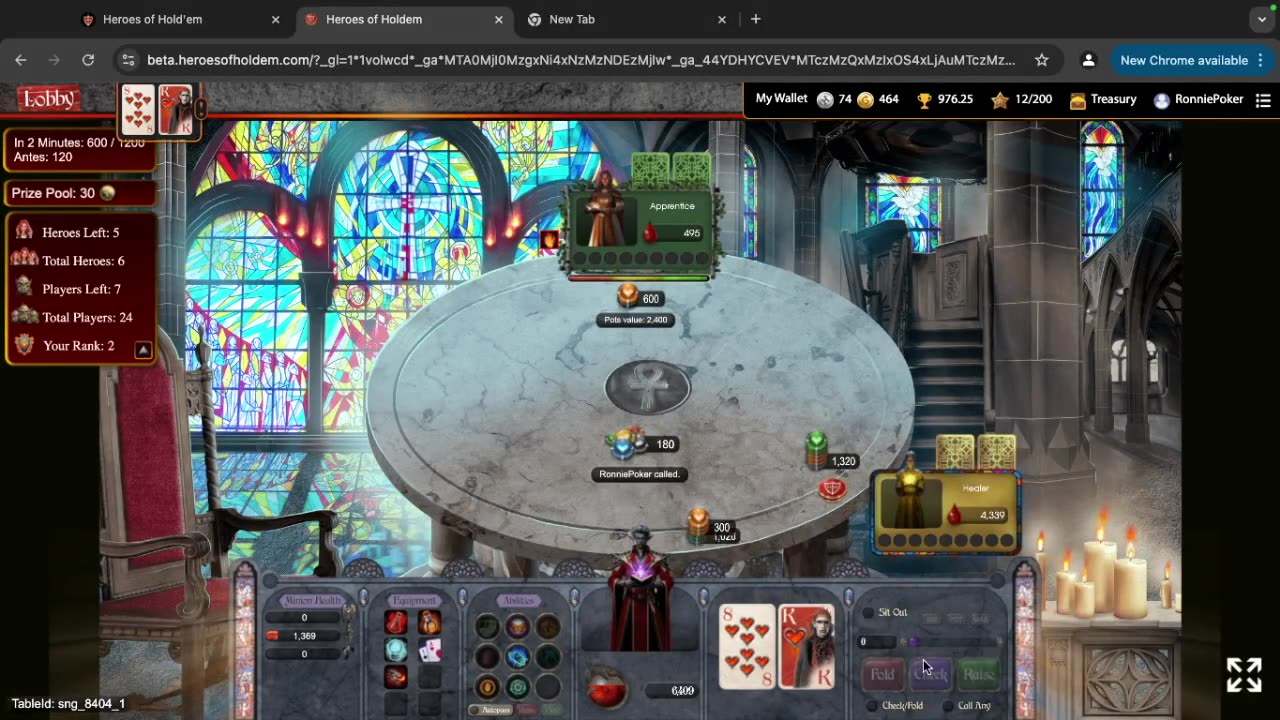1280x720 pixels.
Task: Activate the middle ability in top row
Action: click(517, 627)
